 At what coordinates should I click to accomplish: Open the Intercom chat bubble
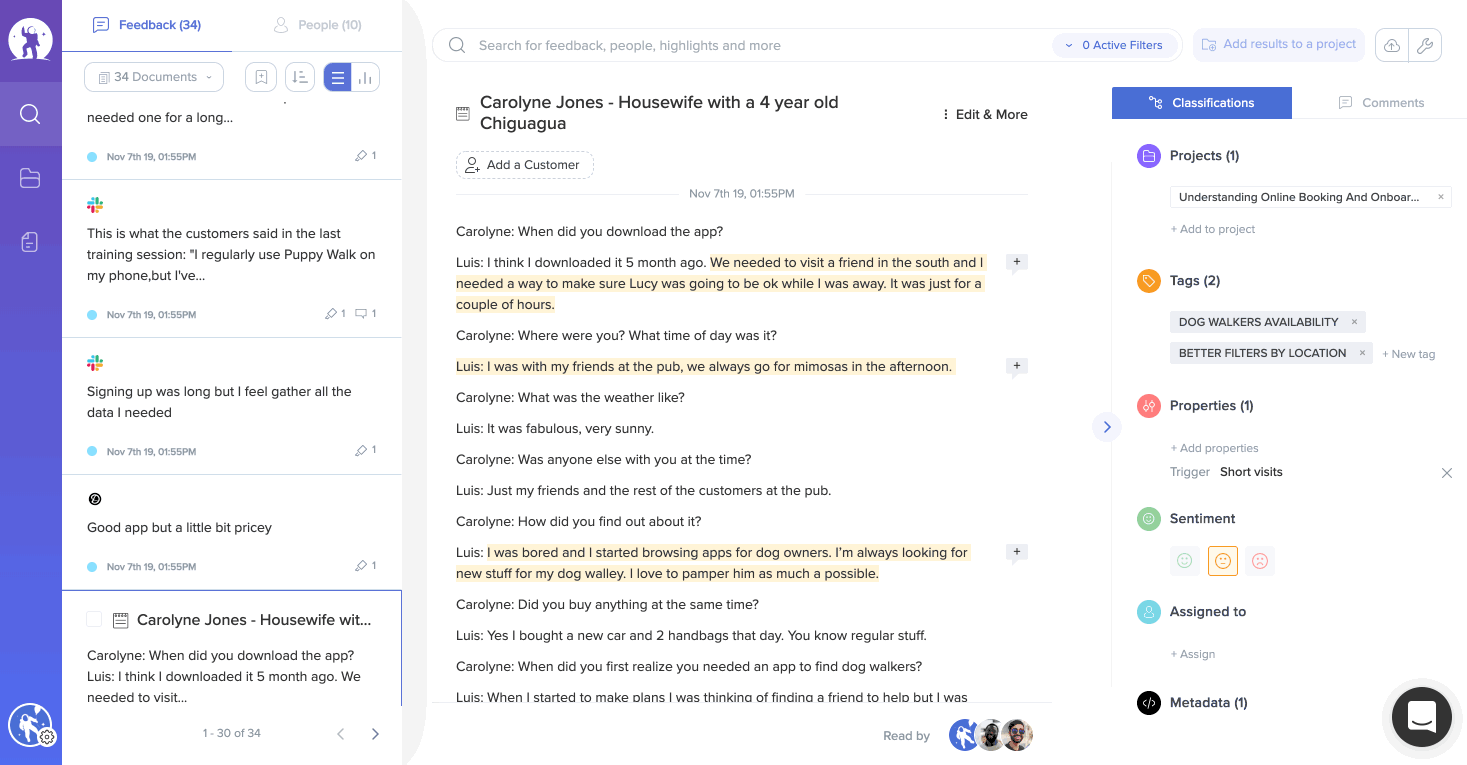click(1422, 717)
